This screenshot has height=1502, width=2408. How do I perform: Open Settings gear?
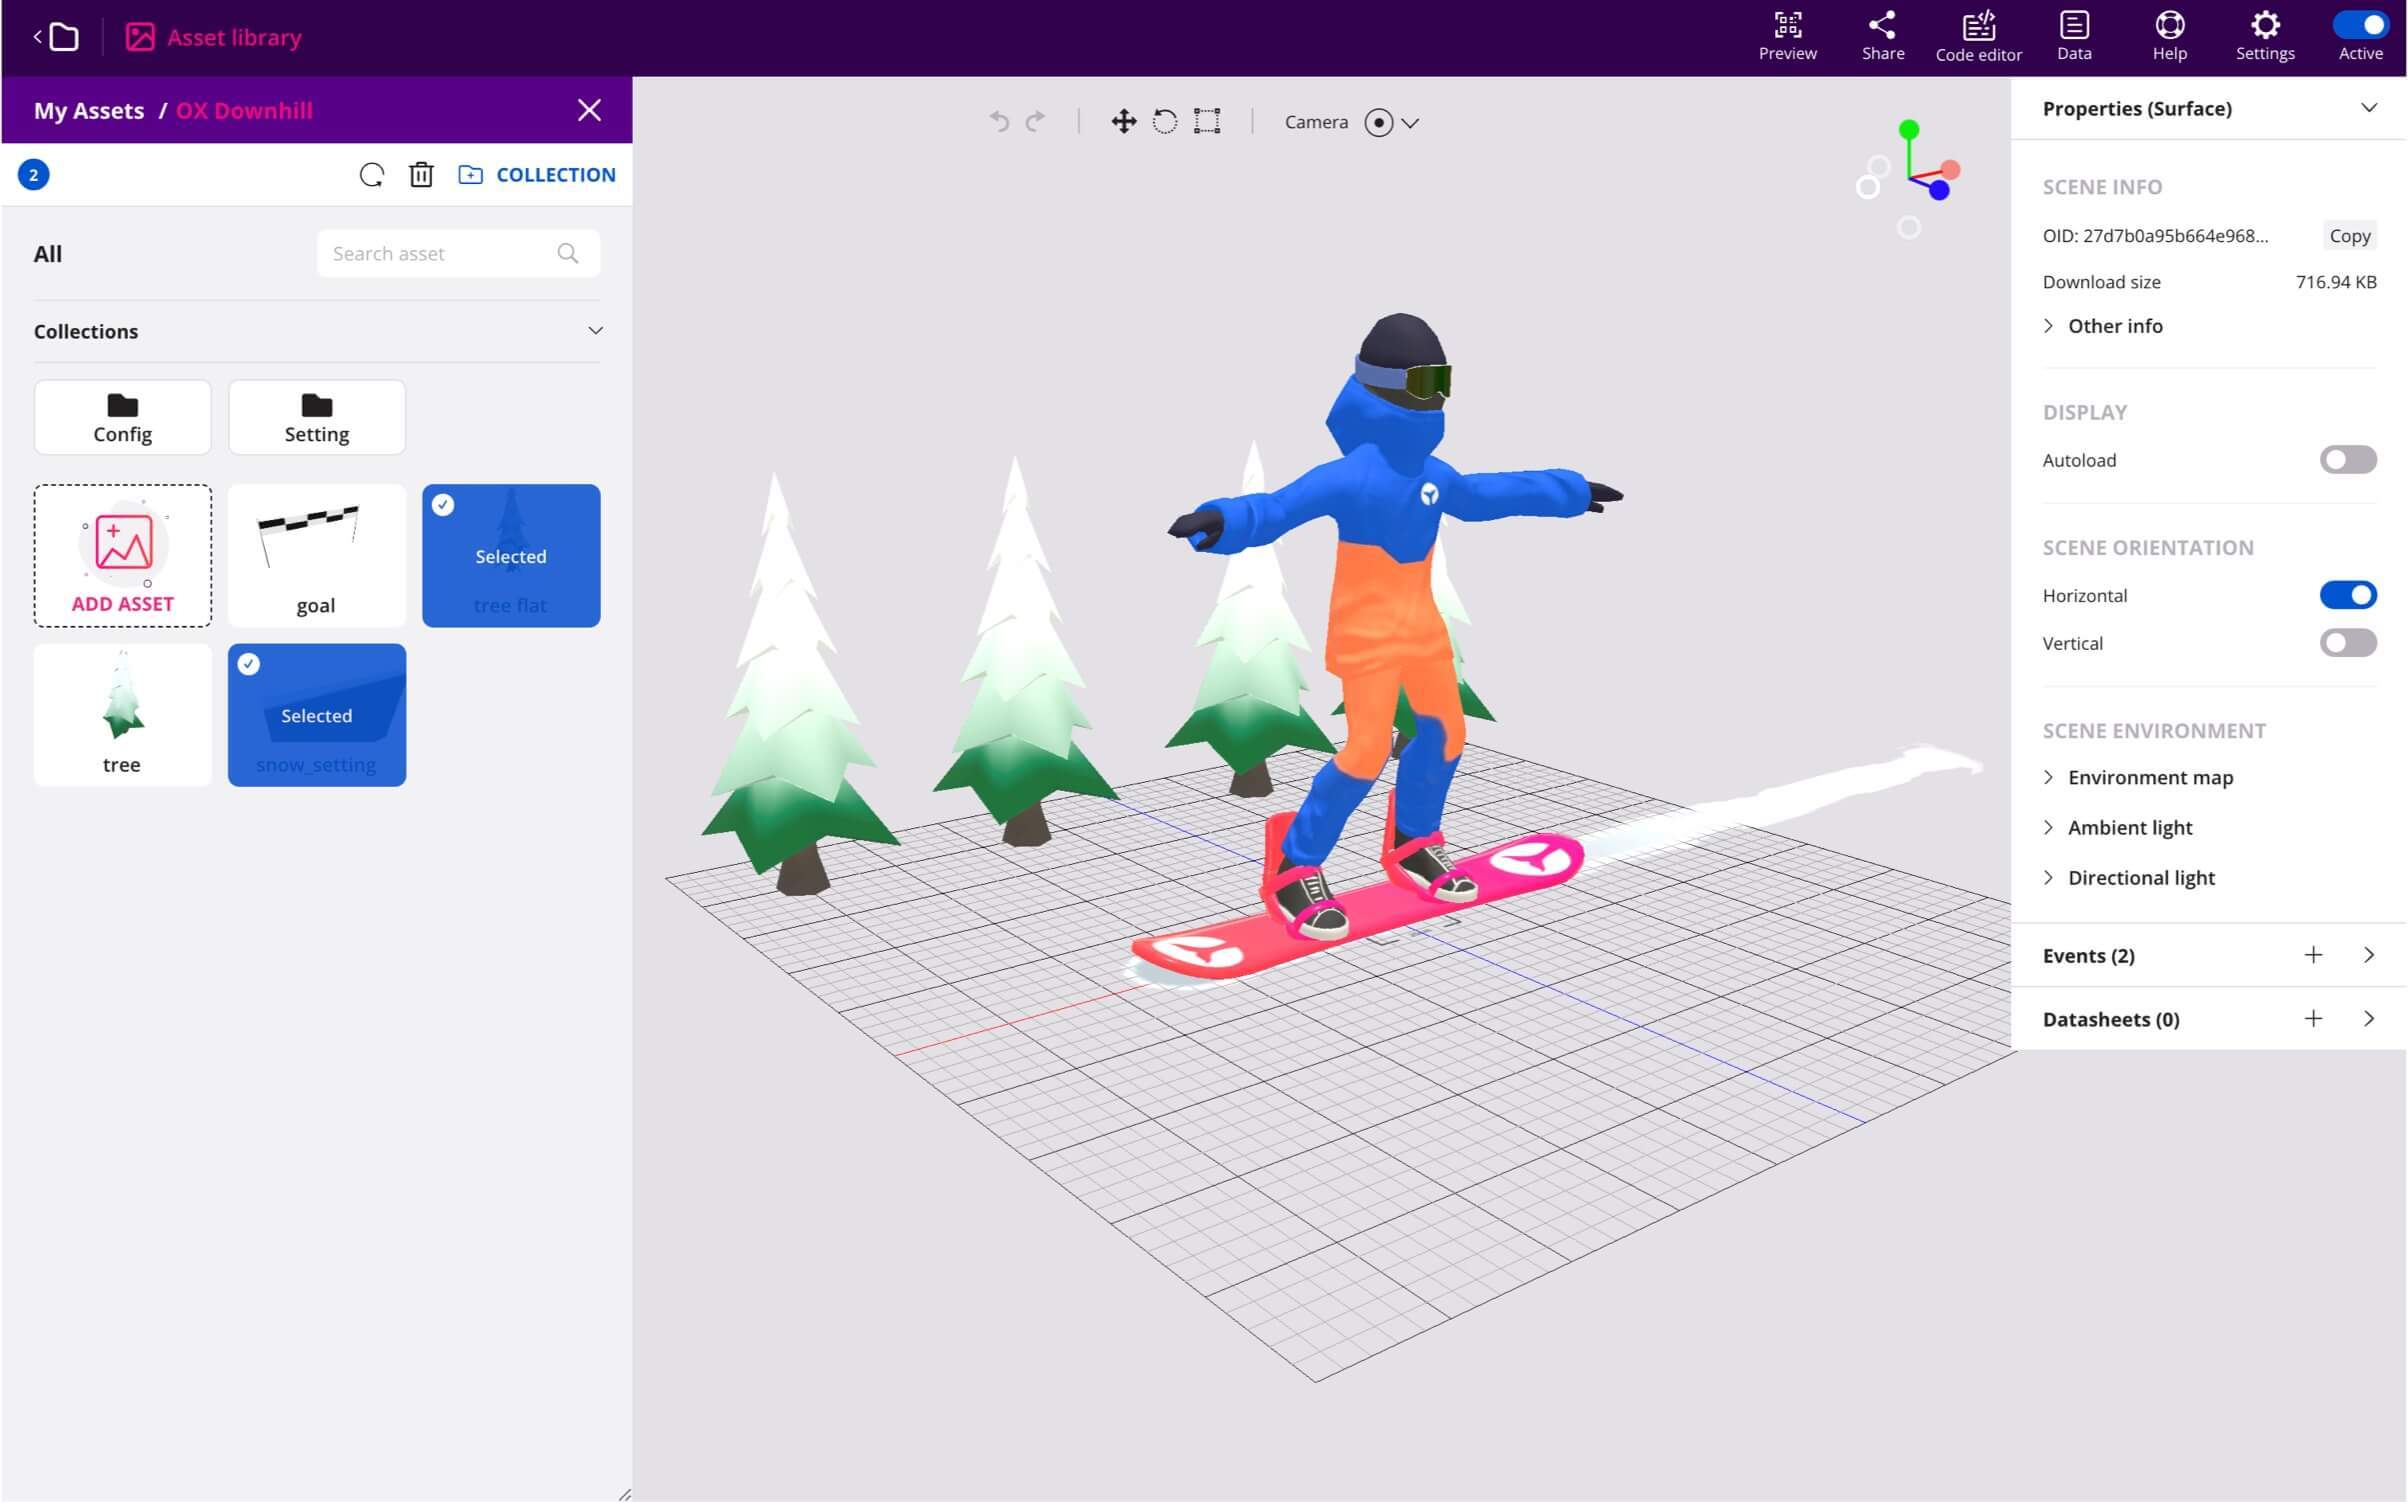pyautogui.click(x=2265, y=37)
